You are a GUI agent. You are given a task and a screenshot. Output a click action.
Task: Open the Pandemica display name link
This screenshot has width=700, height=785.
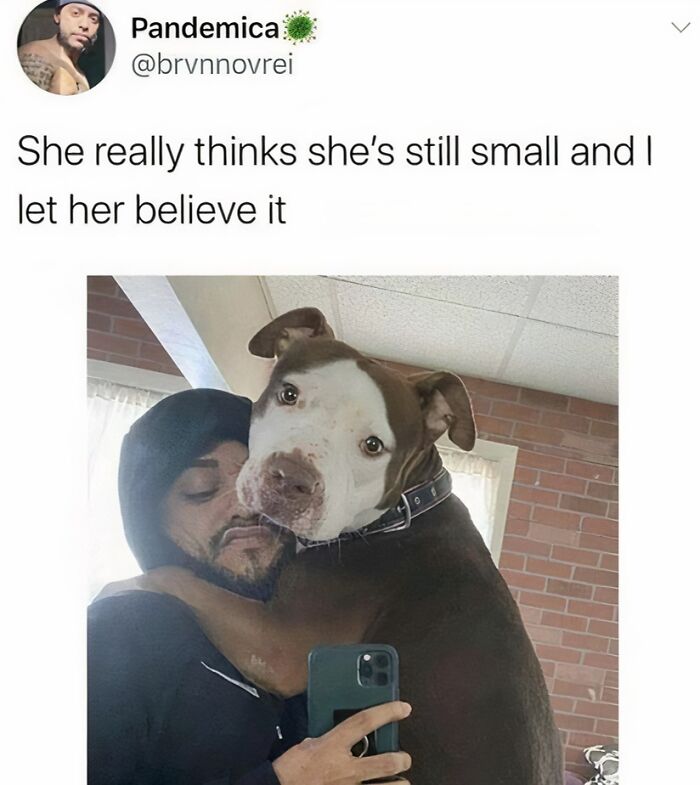[205, 29]
